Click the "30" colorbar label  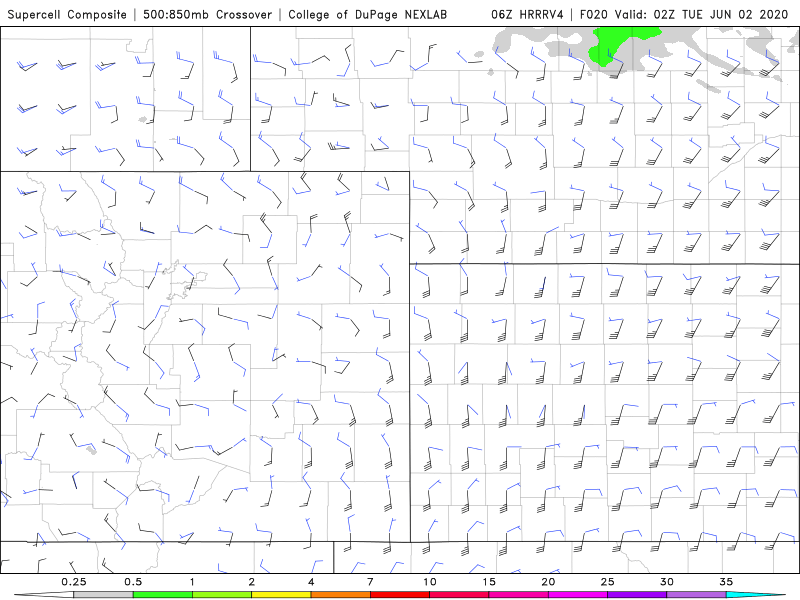coord(667,582)
